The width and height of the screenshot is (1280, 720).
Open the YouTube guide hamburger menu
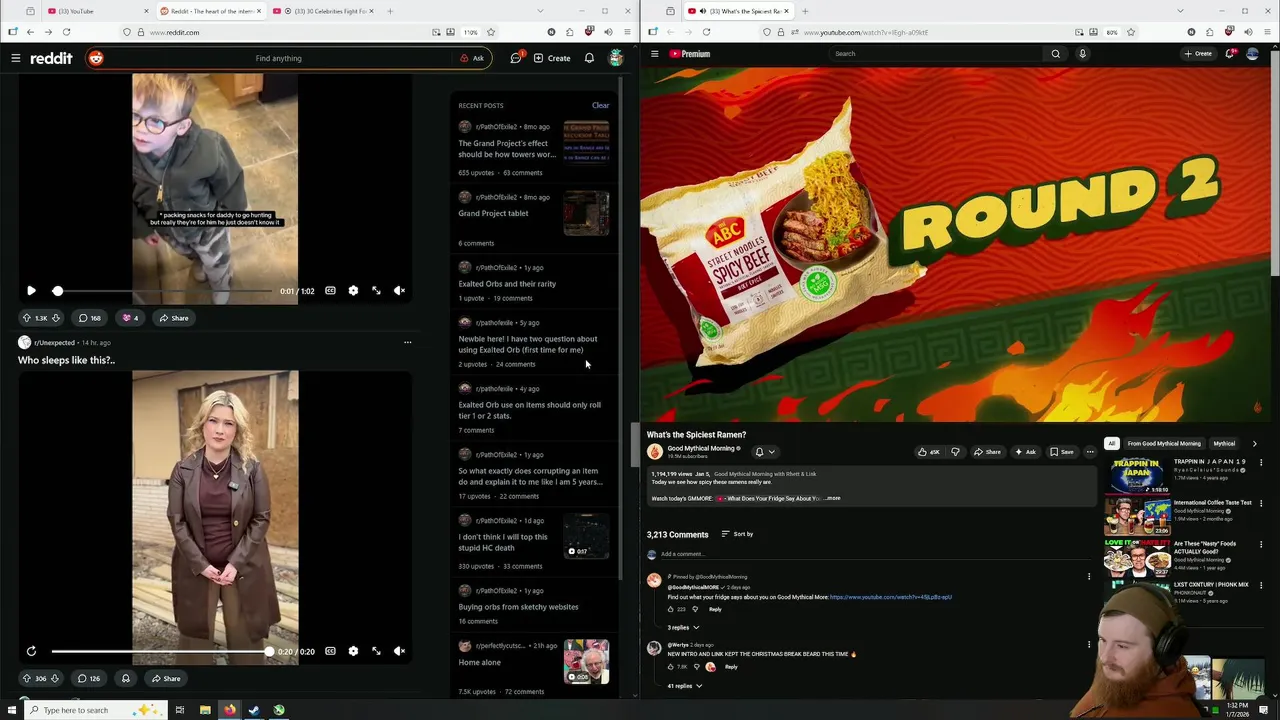[654, 54]
